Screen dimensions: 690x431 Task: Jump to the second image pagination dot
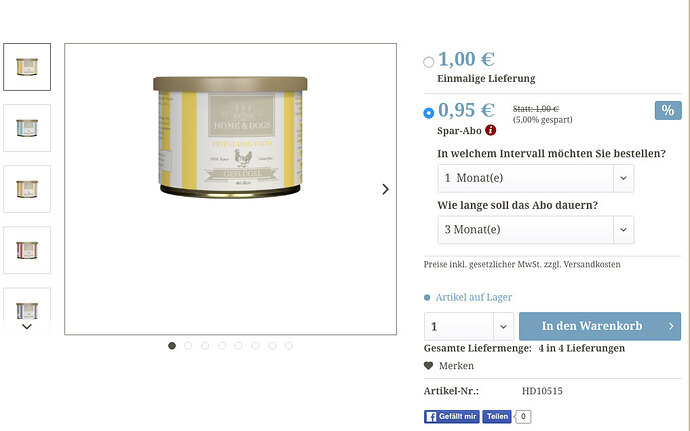coord(188,346)
